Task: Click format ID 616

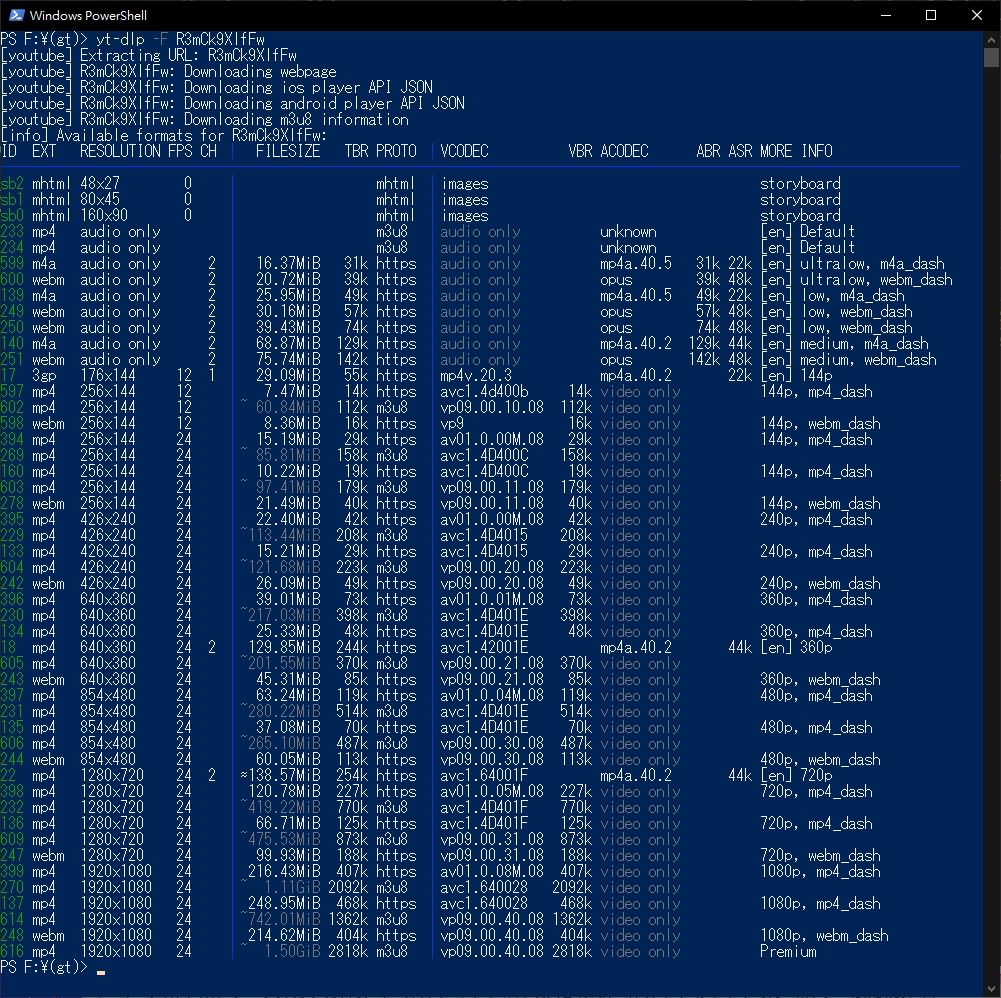Action: pos(12,951)
